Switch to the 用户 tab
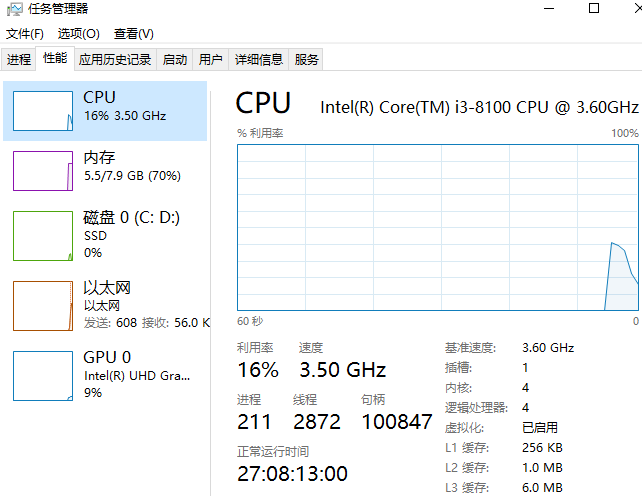 point(211,60)
